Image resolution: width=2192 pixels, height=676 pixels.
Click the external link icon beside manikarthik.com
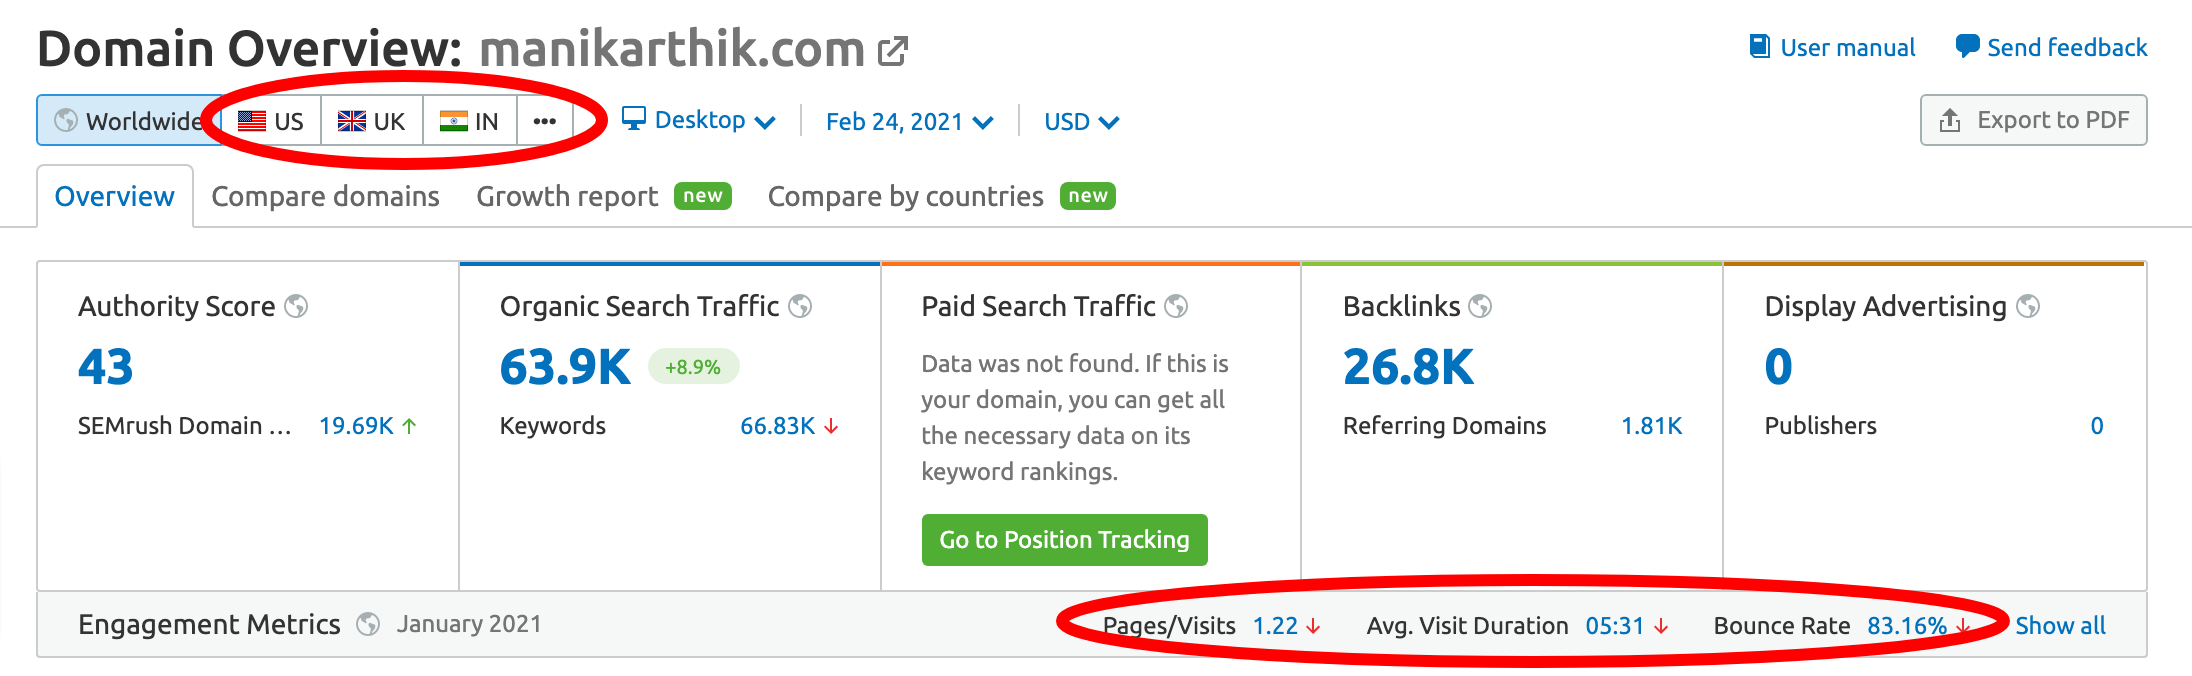point(891,48)
